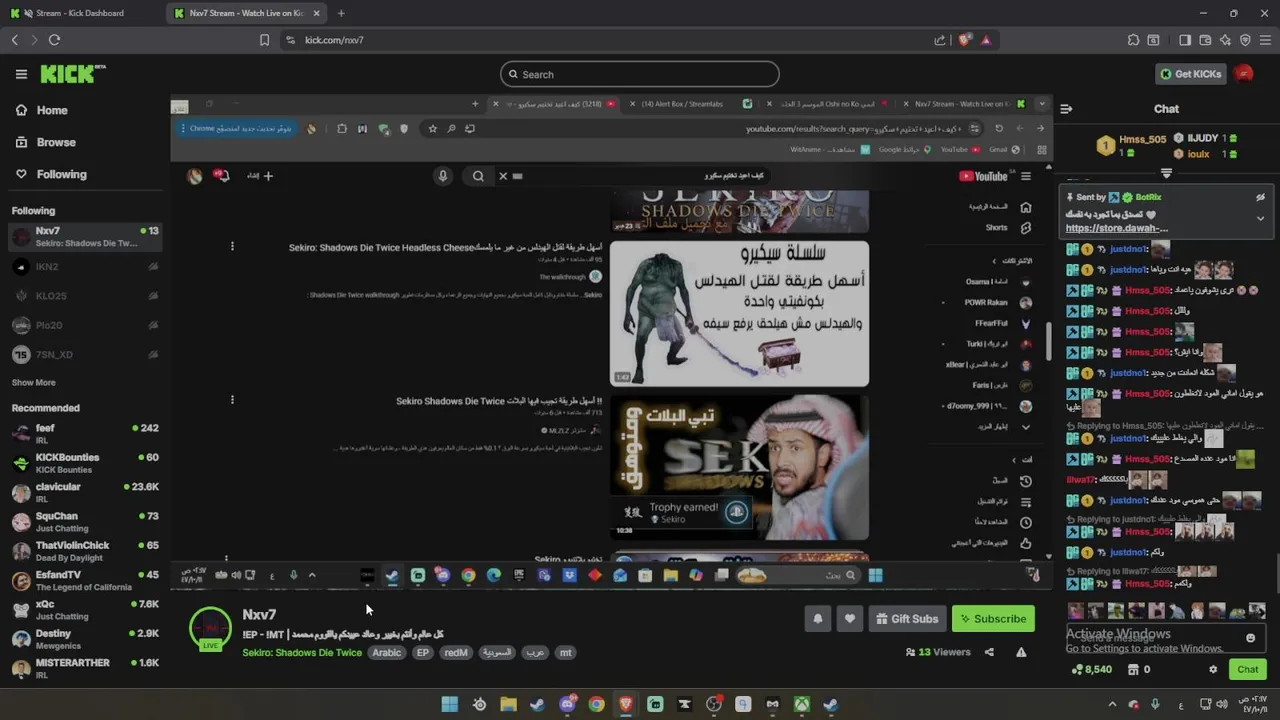Select Nxv7 in the Following list

point(85,237)
